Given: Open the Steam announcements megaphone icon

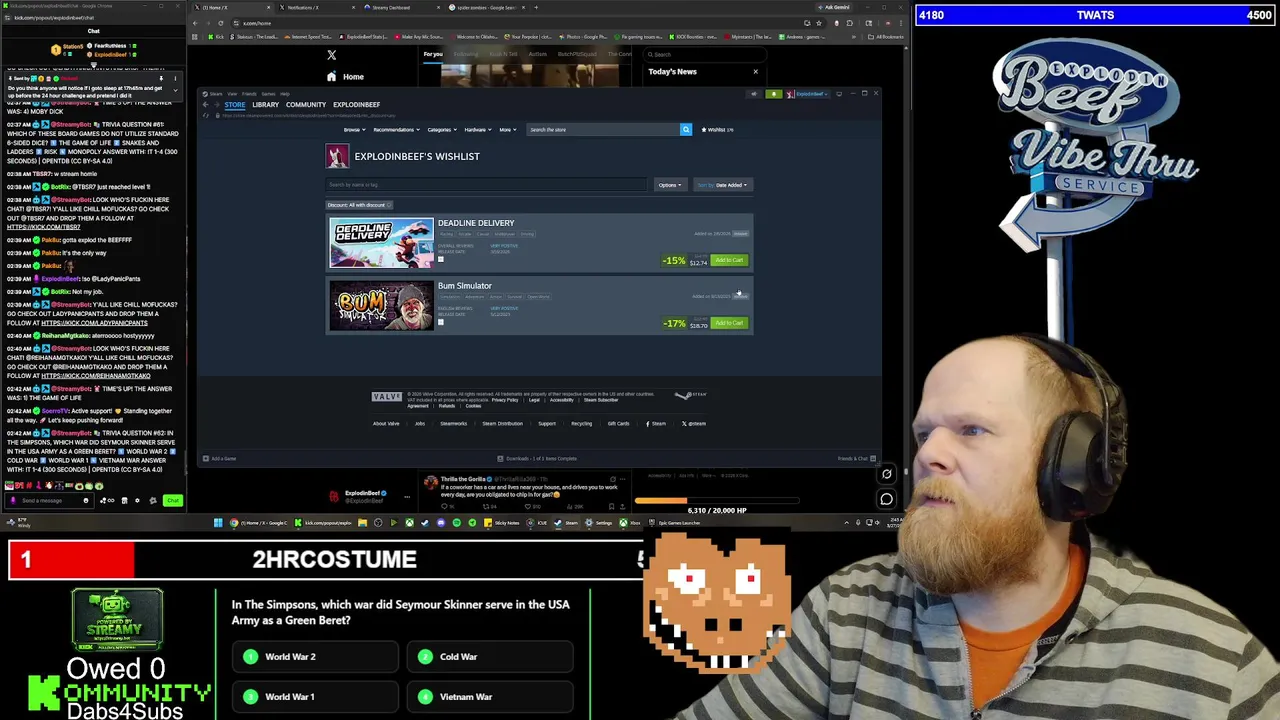Looking at the screenshot, I should [754, 94].
